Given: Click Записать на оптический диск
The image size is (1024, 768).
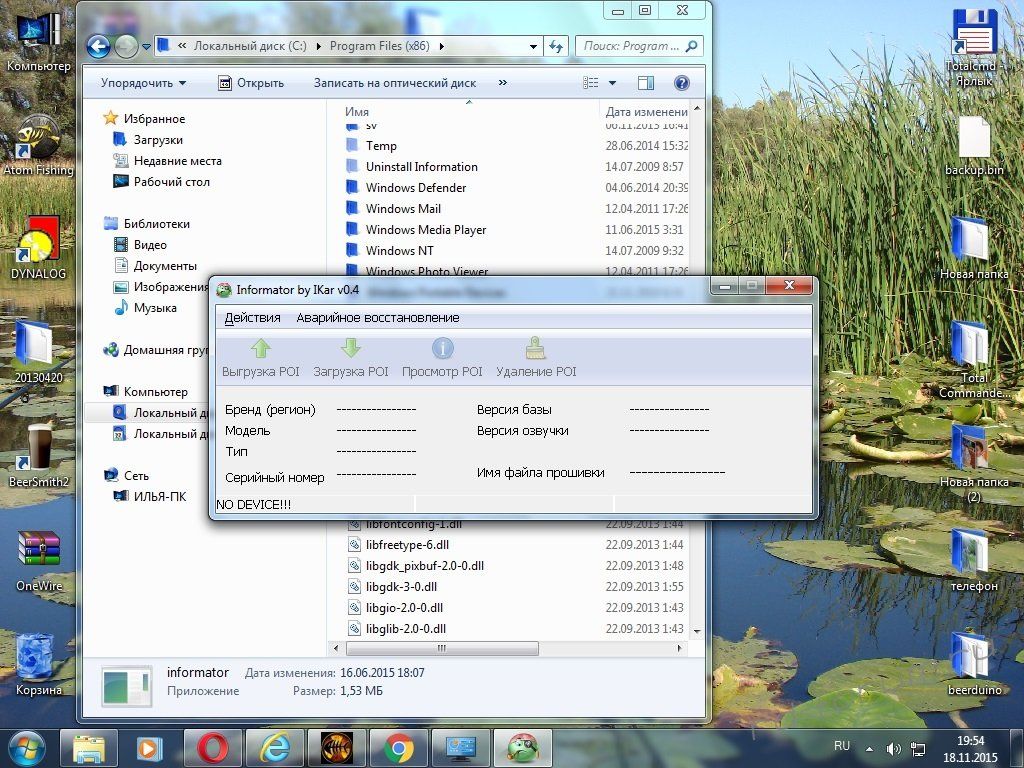Looking at the screenshot, I should 394,83.
